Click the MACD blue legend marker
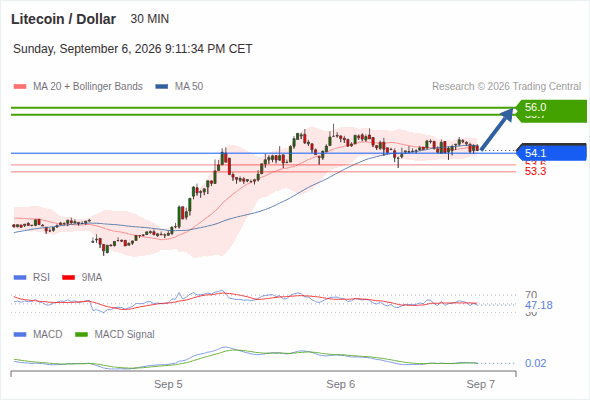Image resolution: width=590 pixels, height=400 pixels. tap(20, 335)
